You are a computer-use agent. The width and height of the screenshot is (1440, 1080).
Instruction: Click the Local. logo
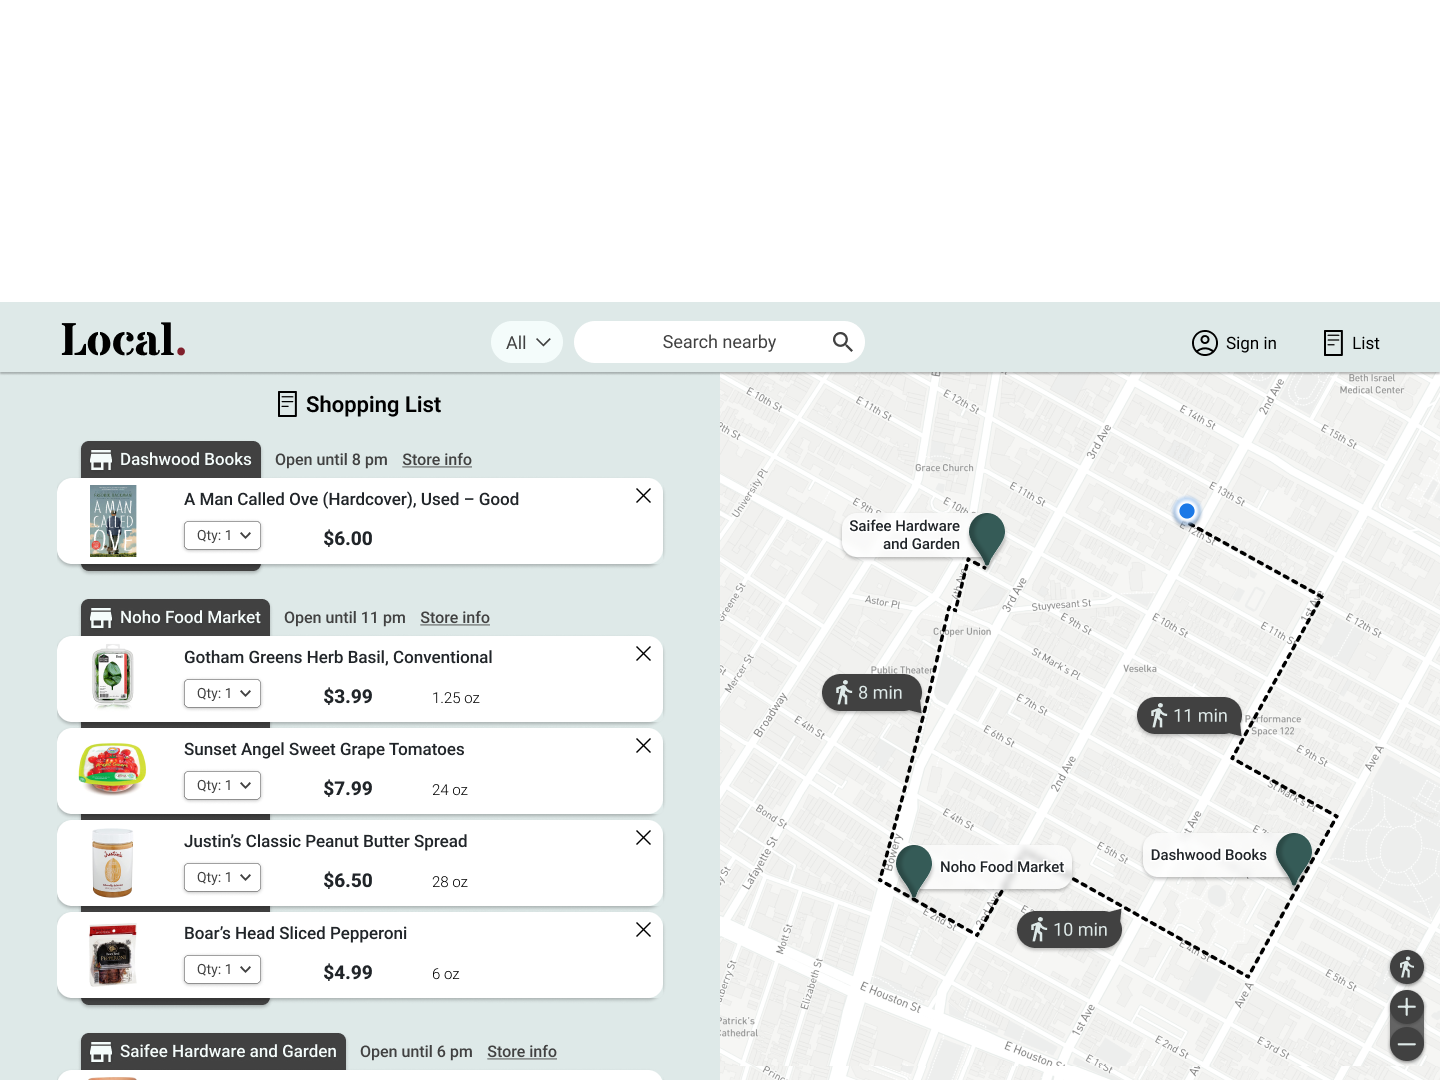click(123, 340)
